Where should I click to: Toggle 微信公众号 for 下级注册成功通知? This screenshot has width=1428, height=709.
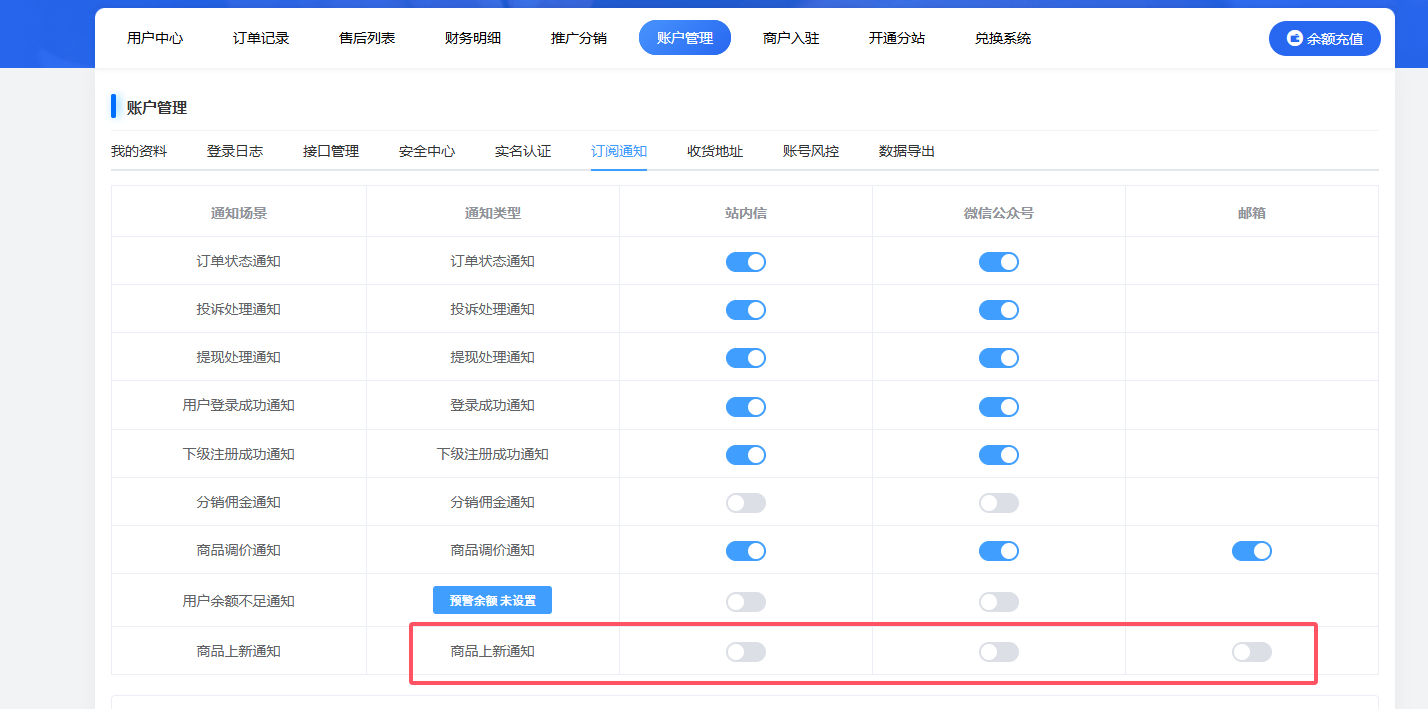coord(999,454)
